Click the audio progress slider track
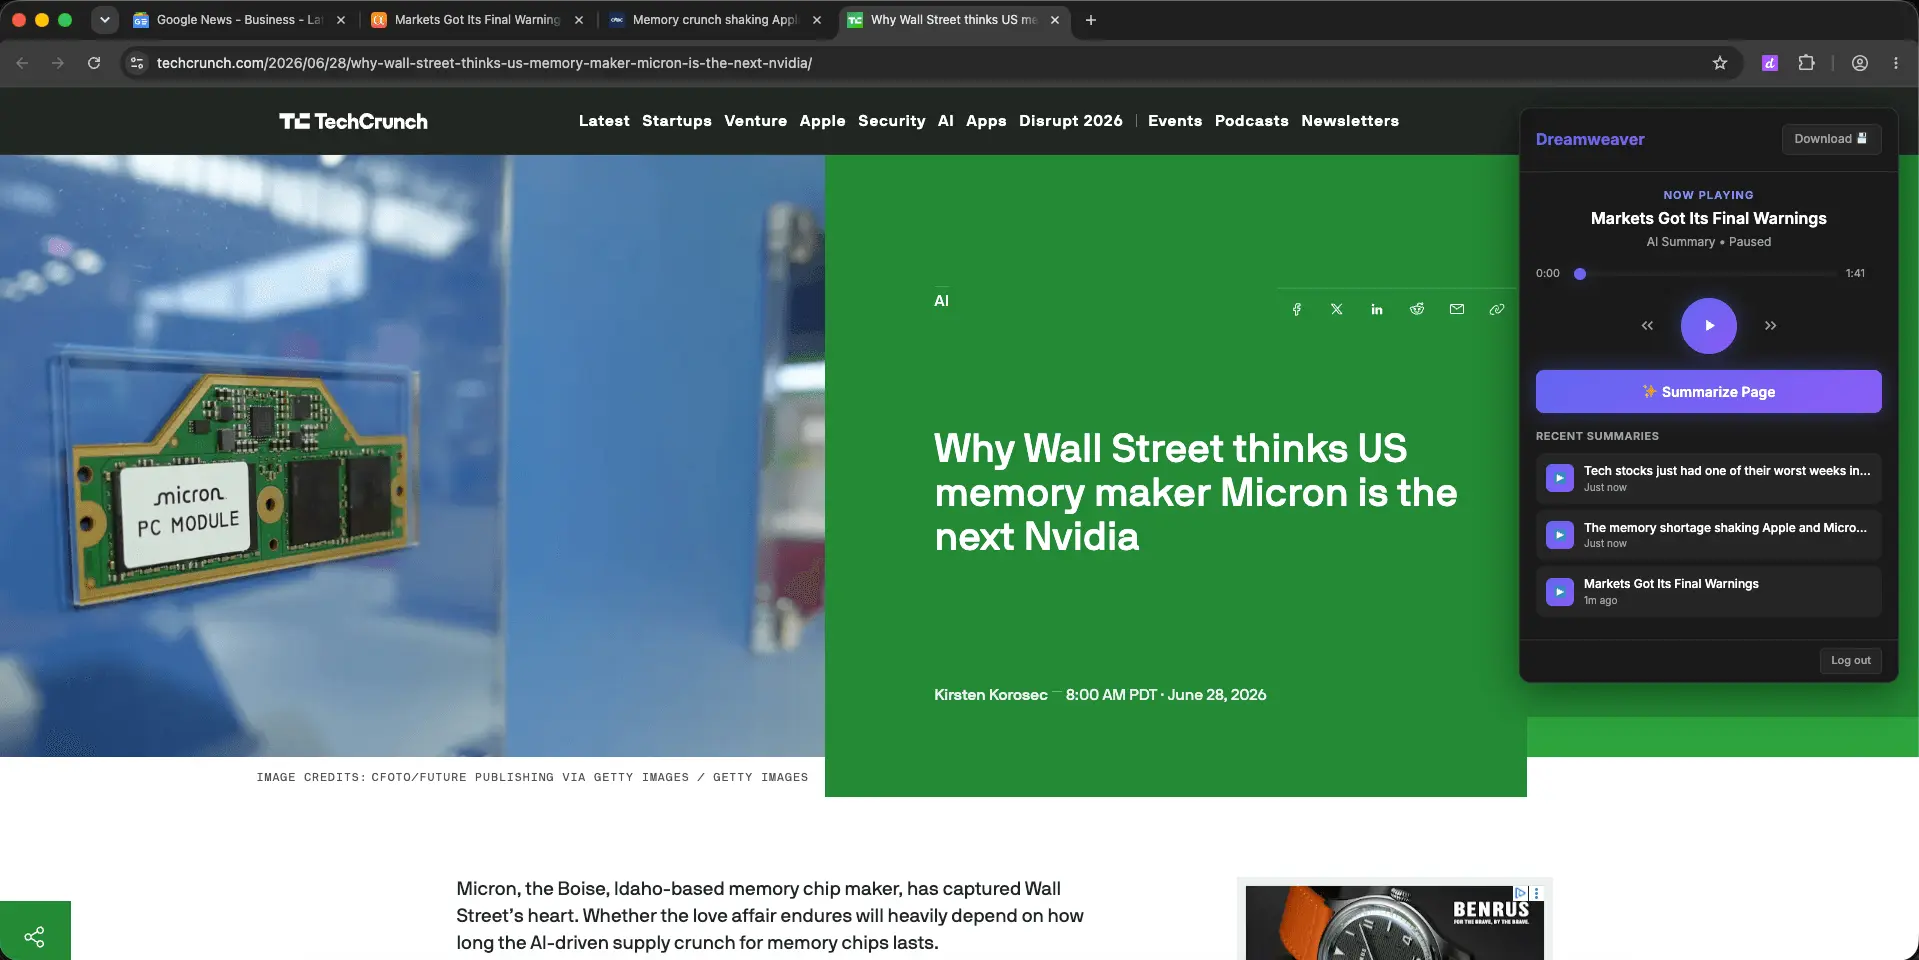Viewport: 1919px width, 960px height. pyautogui.click(x=1708, y=274)
